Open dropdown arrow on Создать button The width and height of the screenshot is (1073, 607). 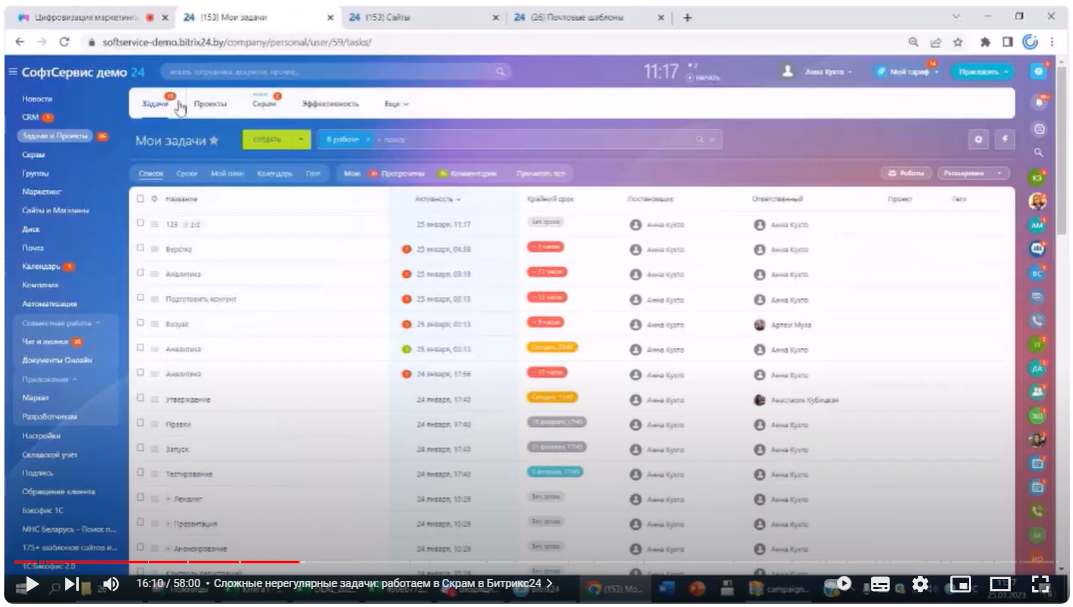point(301,140)
